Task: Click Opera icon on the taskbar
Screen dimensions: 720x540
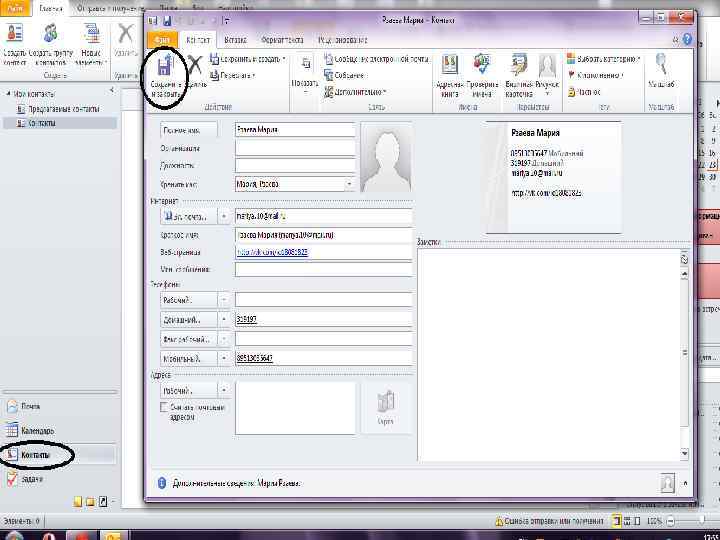Action: 50,536
